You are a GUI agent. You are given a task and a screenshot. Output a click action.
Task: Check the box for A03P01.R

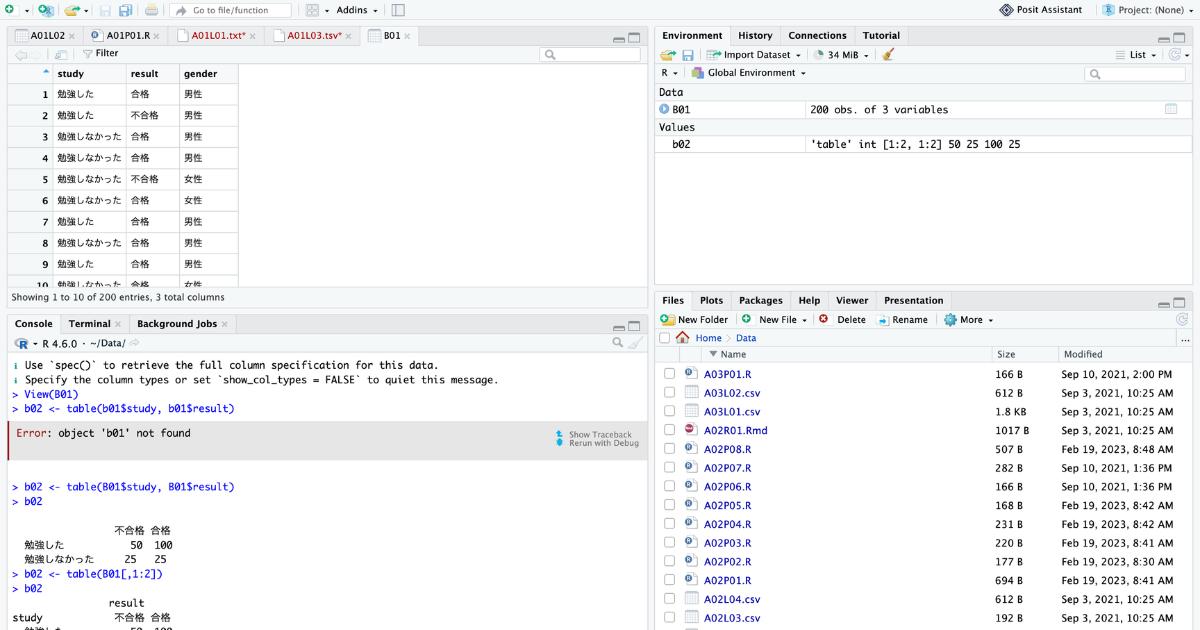669,374
